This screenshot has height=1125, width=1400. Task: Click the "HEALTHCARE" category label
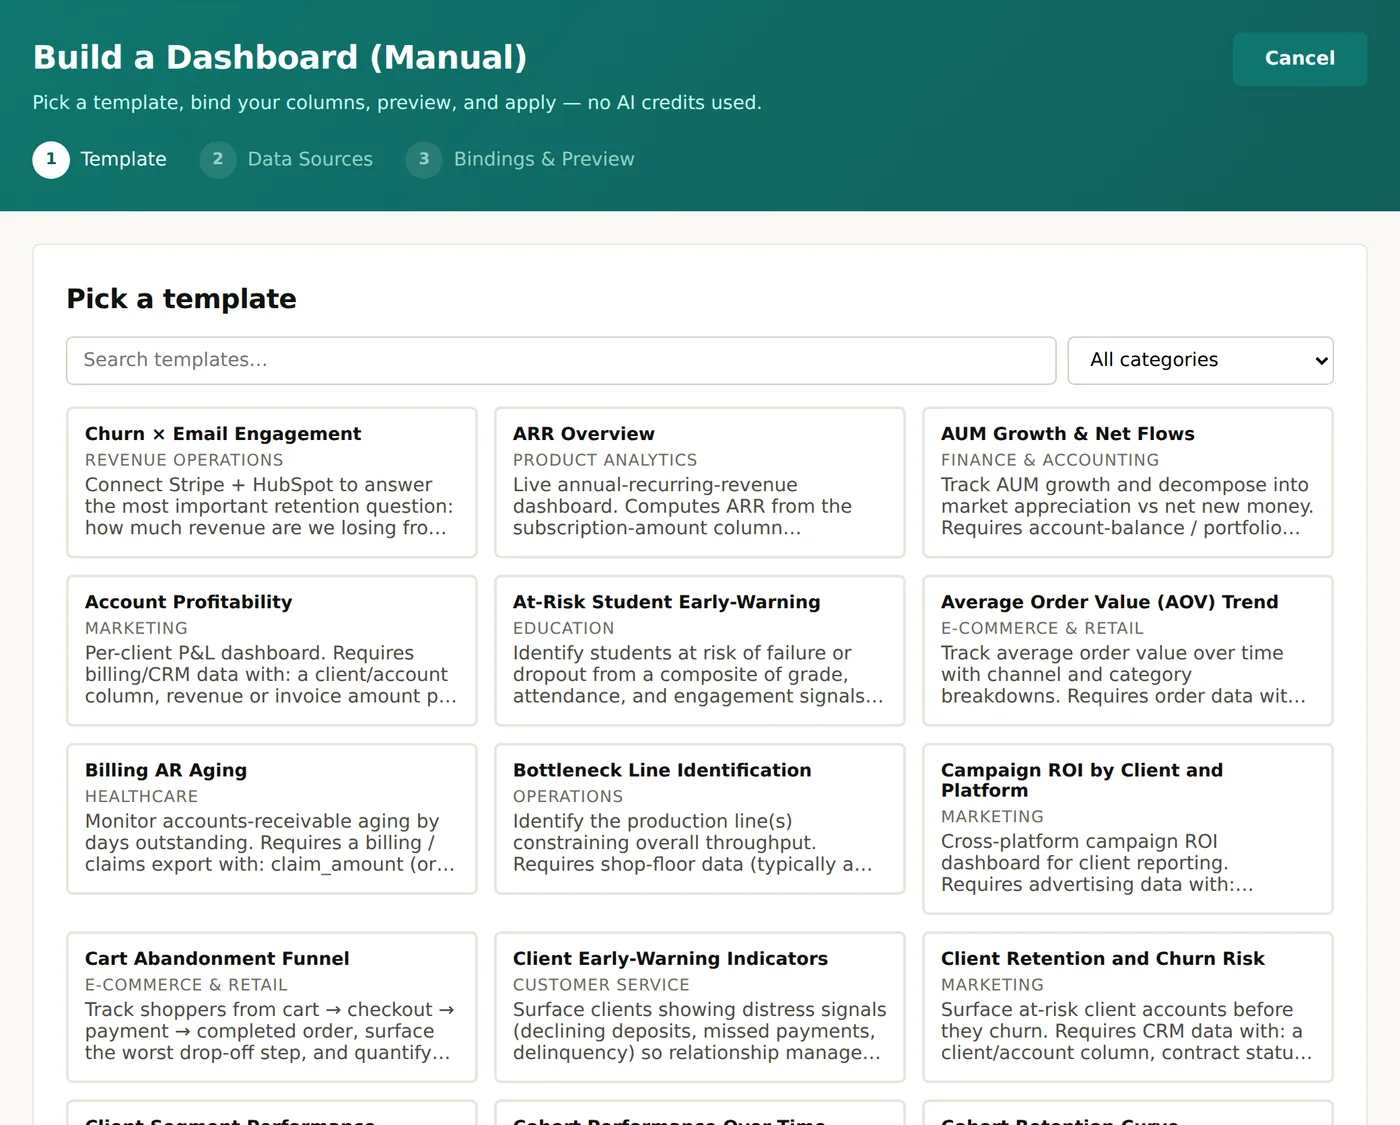141,796
